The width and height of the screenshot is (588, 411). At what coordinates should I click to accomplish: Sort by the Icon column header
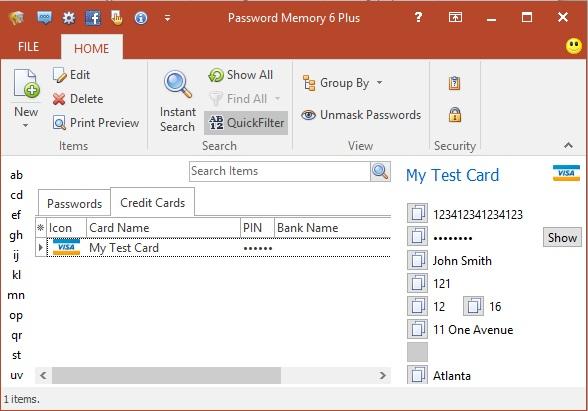click(x=66, y=228)
